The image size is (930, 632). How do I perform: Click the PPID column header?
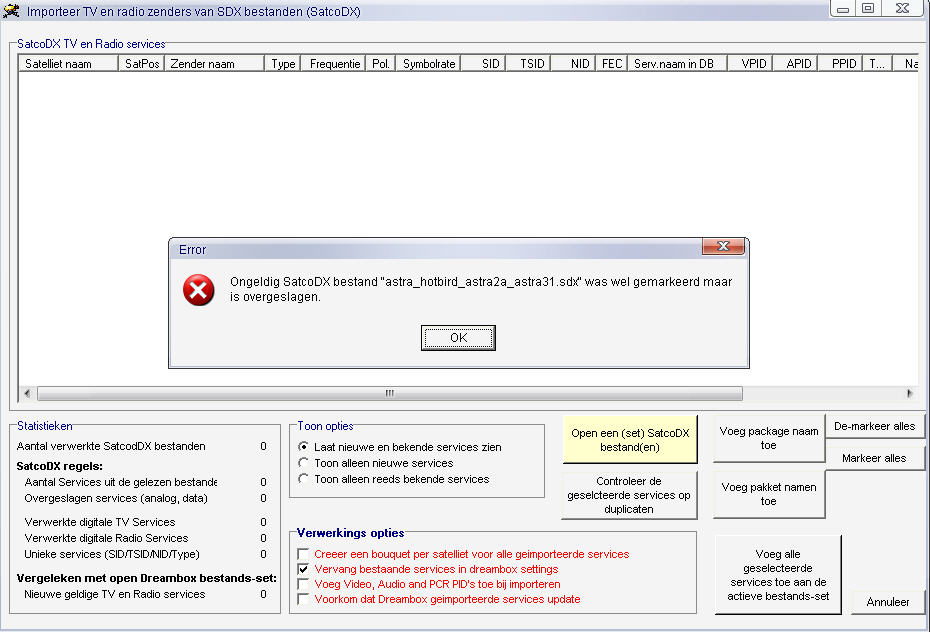click(840, 63)
